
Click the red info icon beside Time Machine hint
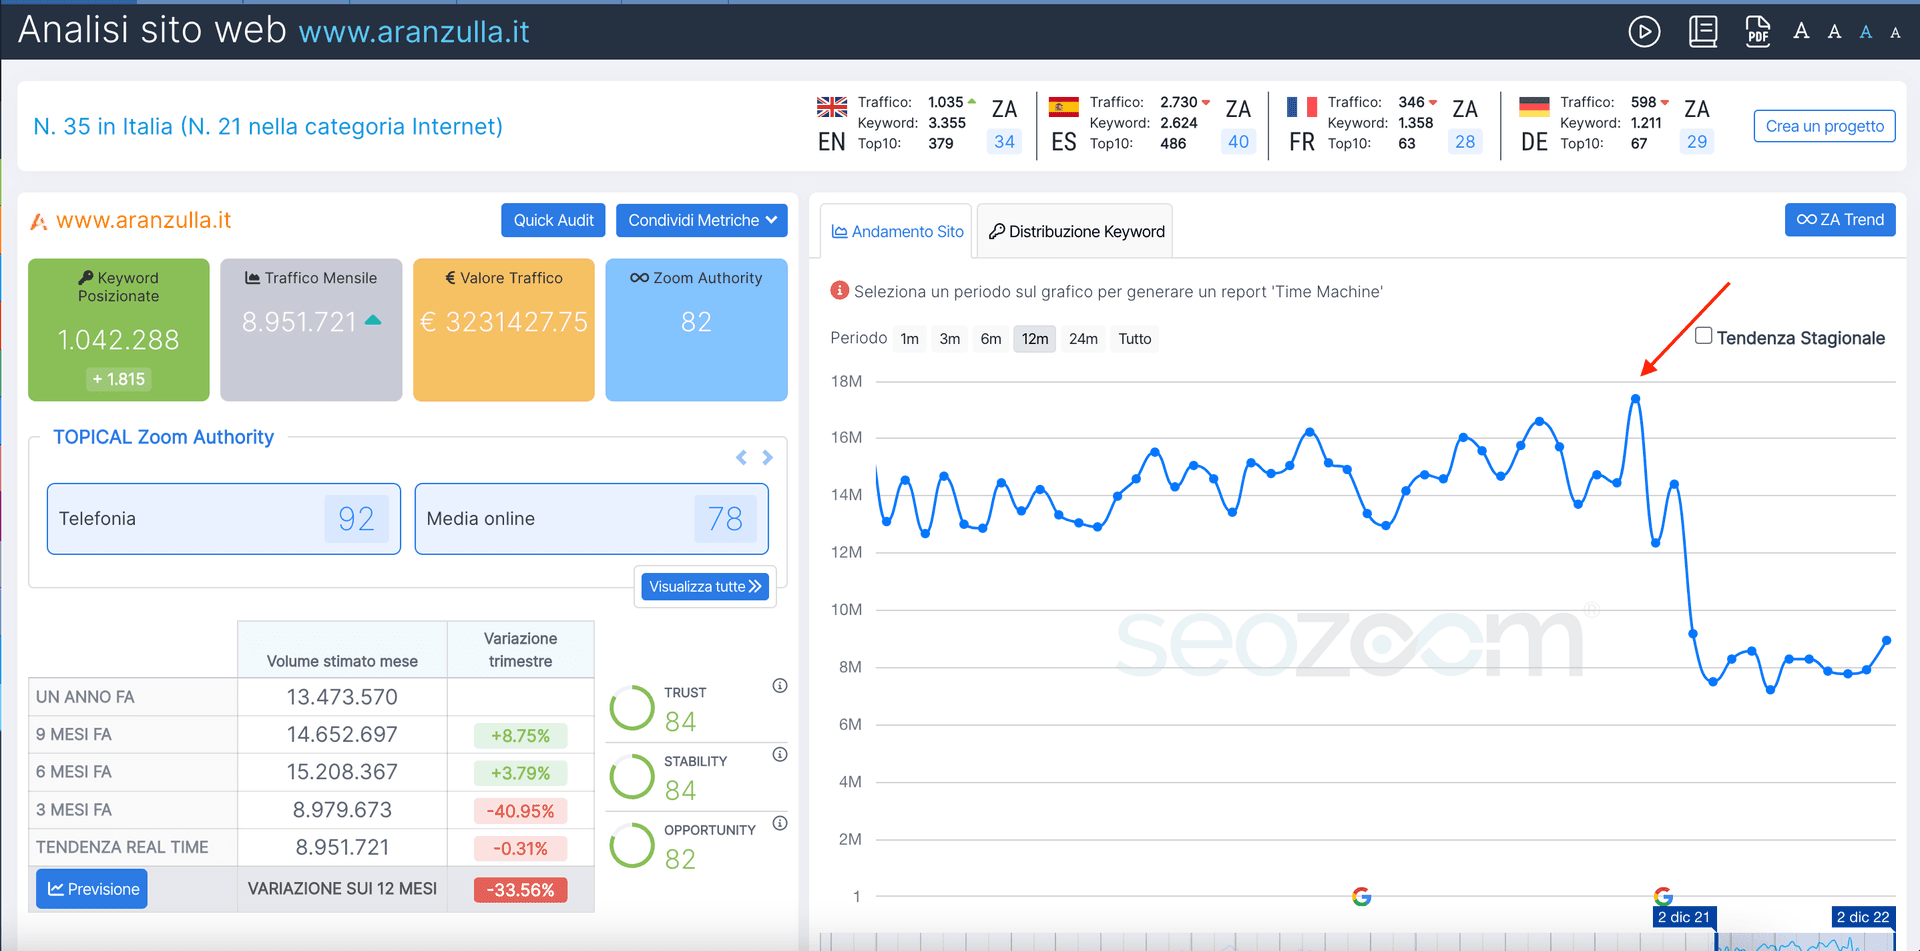click(840, 291)
